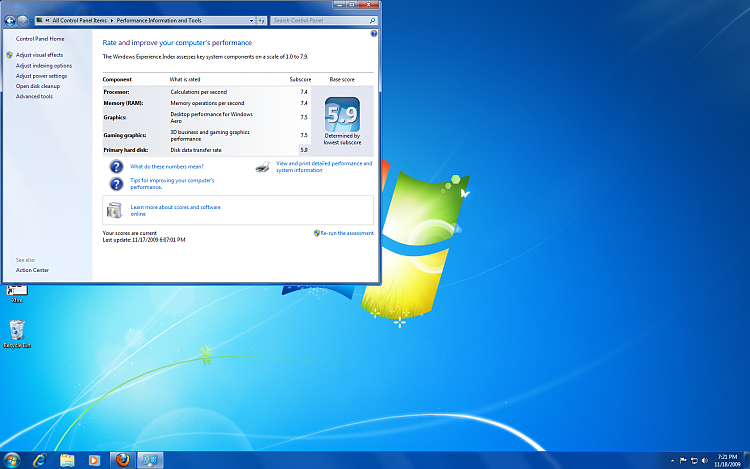Show hidden tray icons arrow
The height and width of the screenshot is (469, 750).
point(672,461)
